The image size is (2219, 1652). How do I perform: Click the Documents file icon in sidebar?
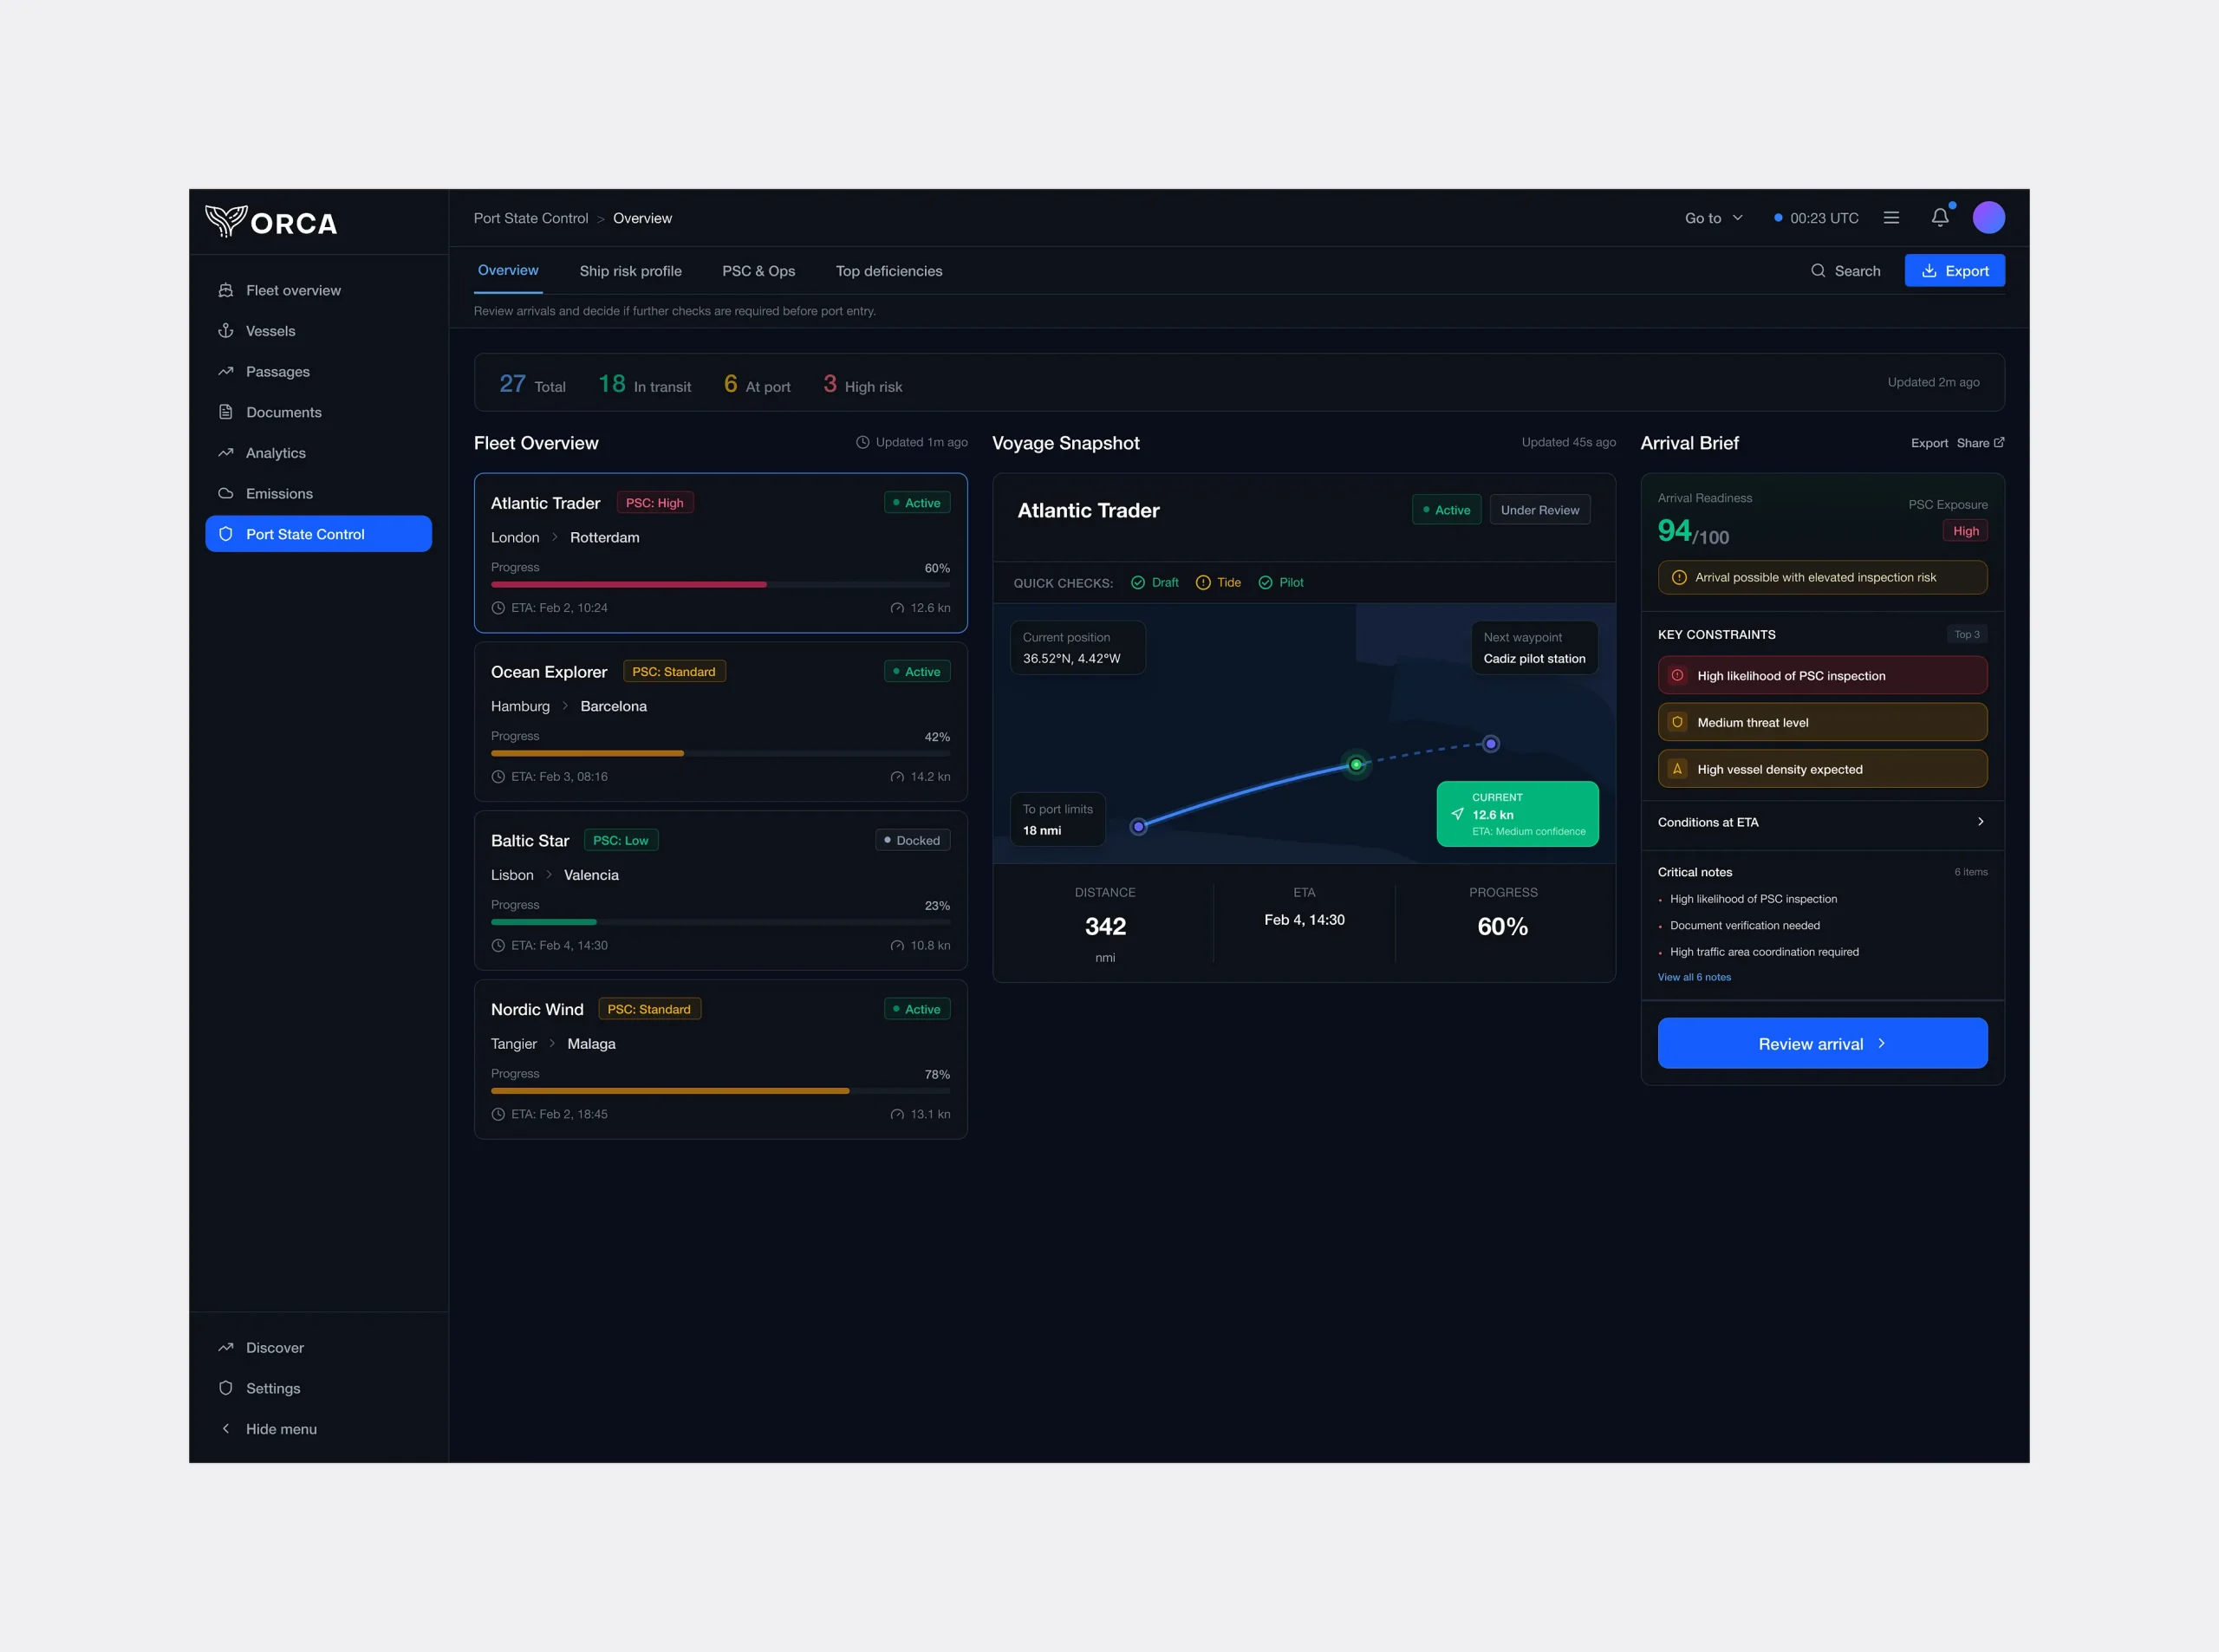point(226,412)
